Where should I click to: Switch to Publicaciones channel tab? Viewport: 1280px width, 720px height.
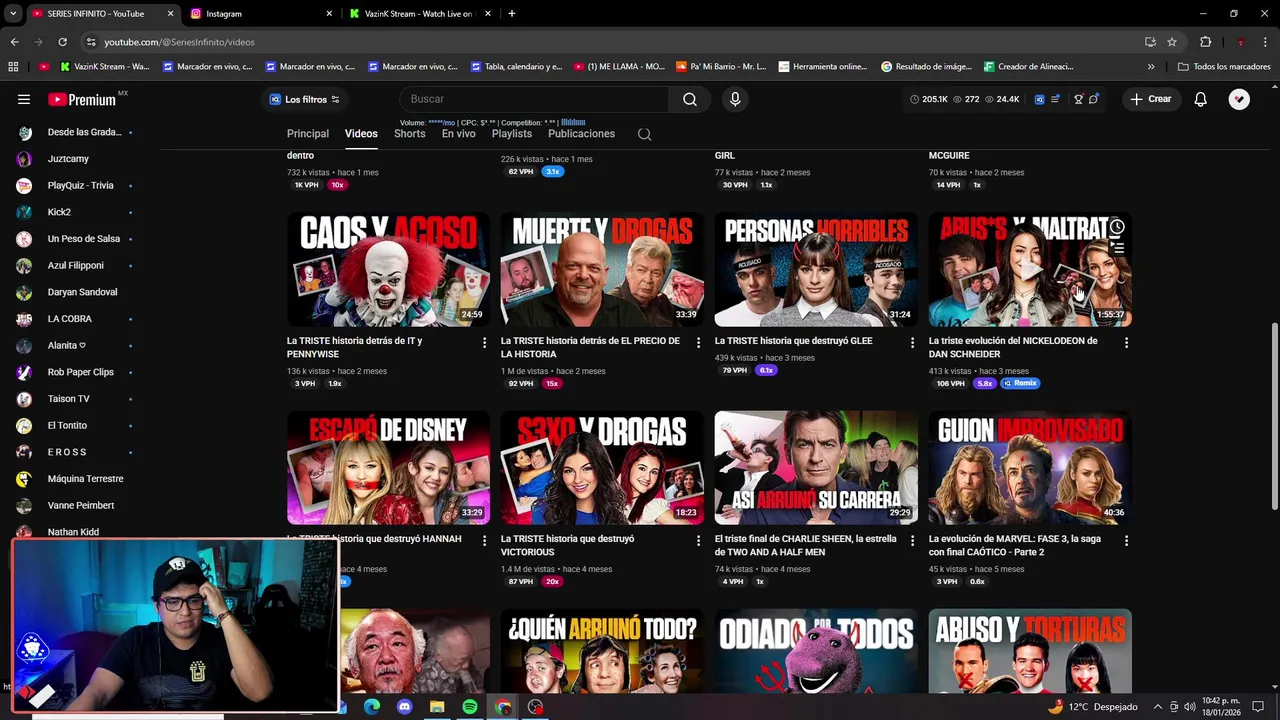581,134
